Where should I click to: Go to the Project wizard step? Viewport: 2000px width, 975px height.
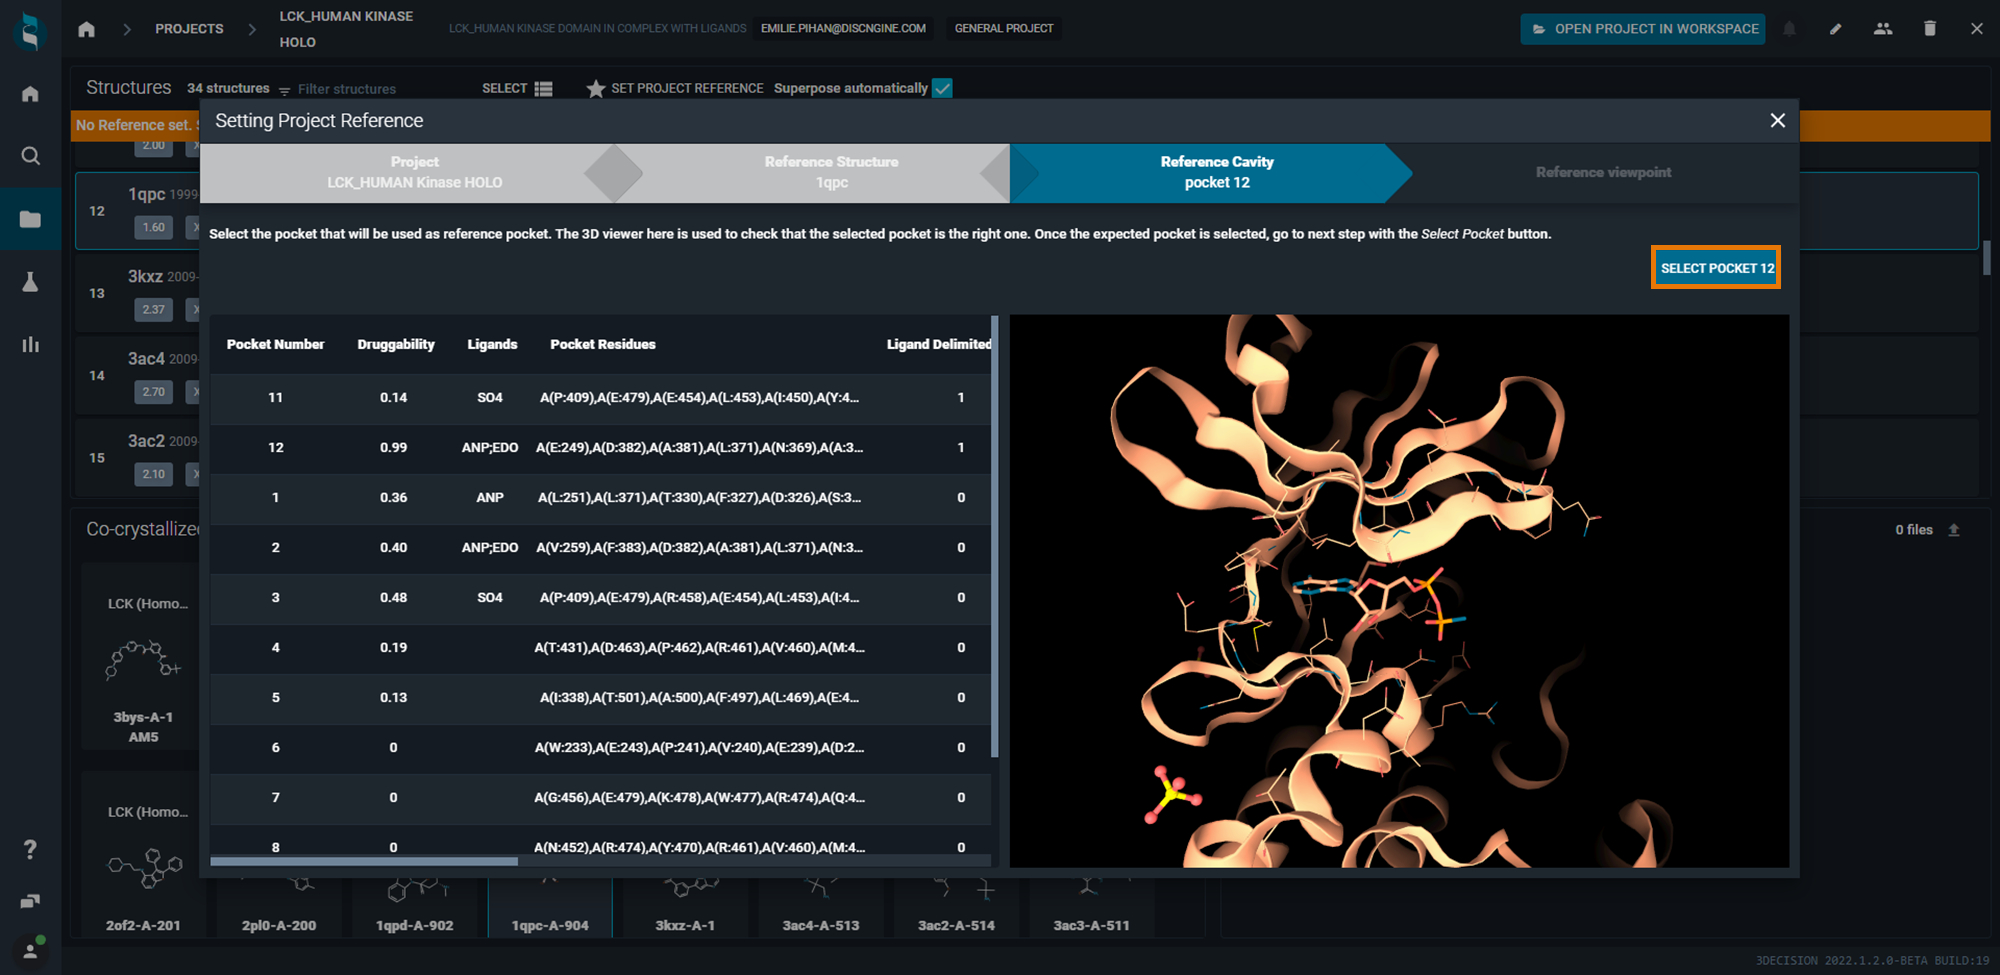(x=414, y=172)
